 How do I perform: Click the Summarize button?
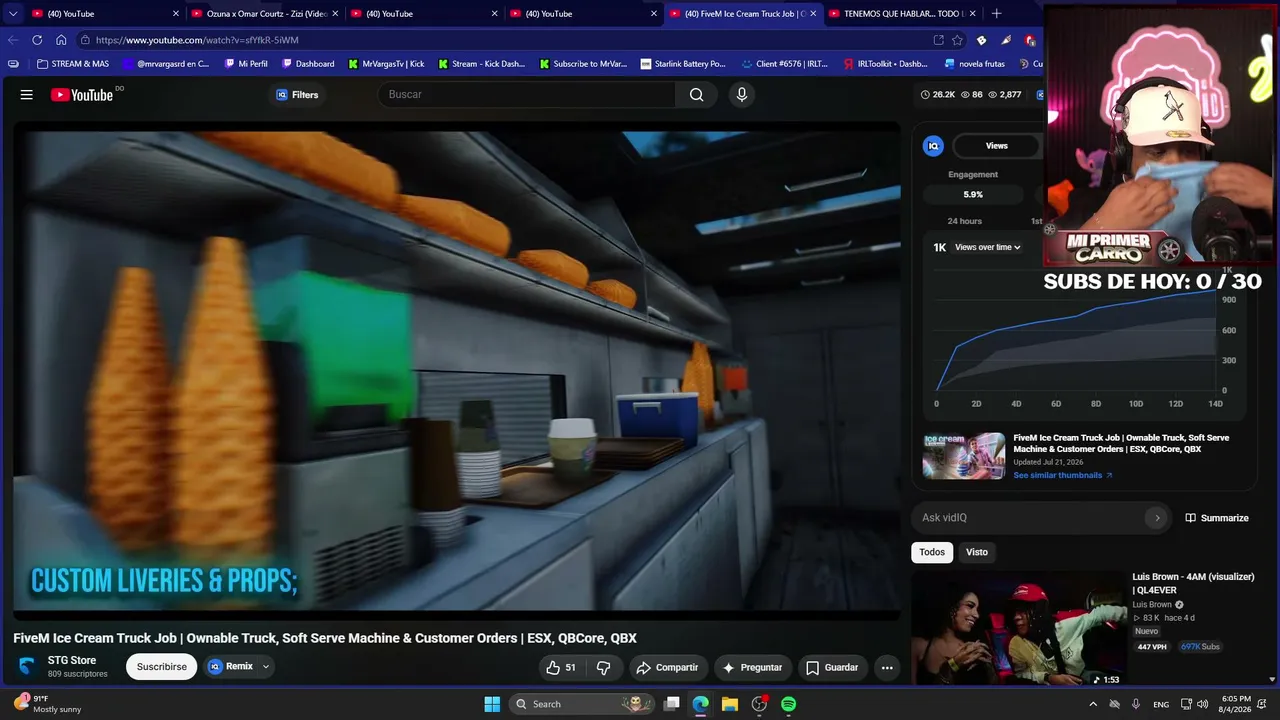coord(1217,518)
